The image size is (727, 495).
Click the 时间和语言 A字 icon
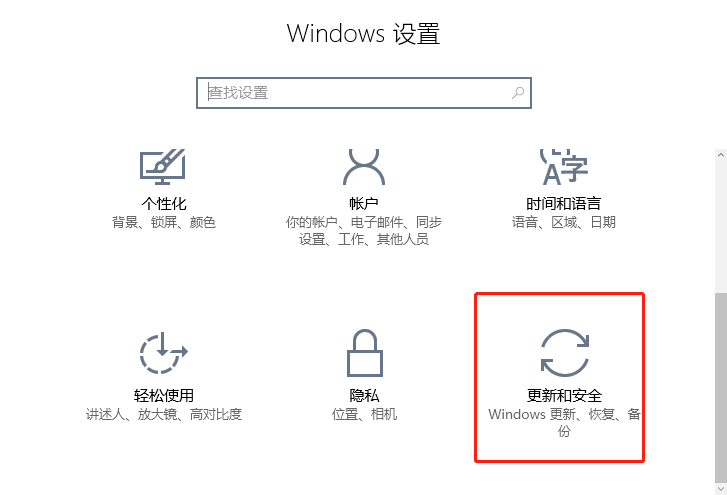(x=564, y=167)
